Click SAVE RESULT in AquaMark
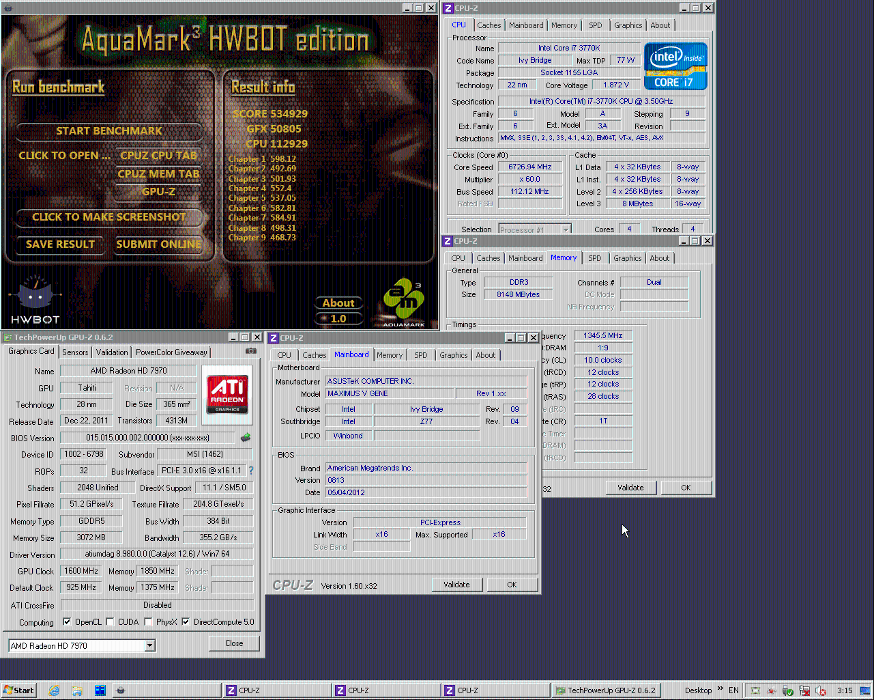Screen dimensions: 874x700 pyautogui.click(x=60, y=244)
